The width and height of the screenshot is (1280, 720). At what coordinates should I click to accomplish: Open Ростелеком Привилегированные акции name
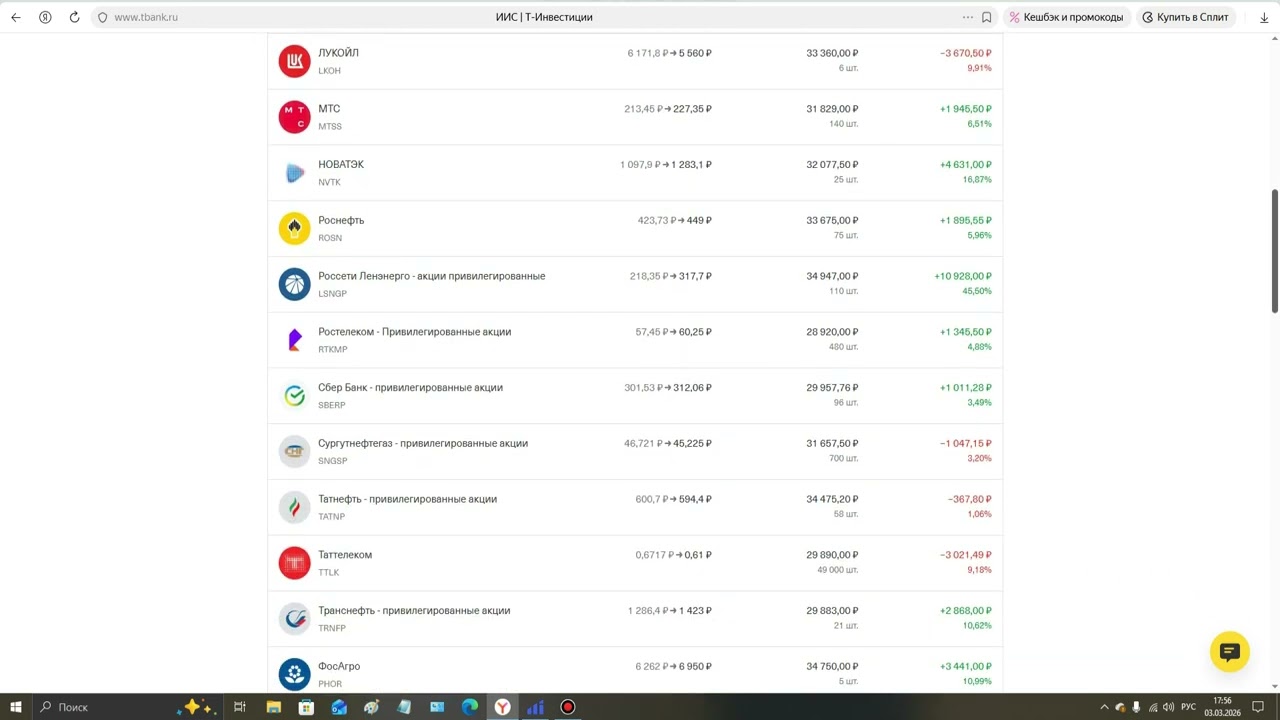pyautogui.click(x=415, y=332)
